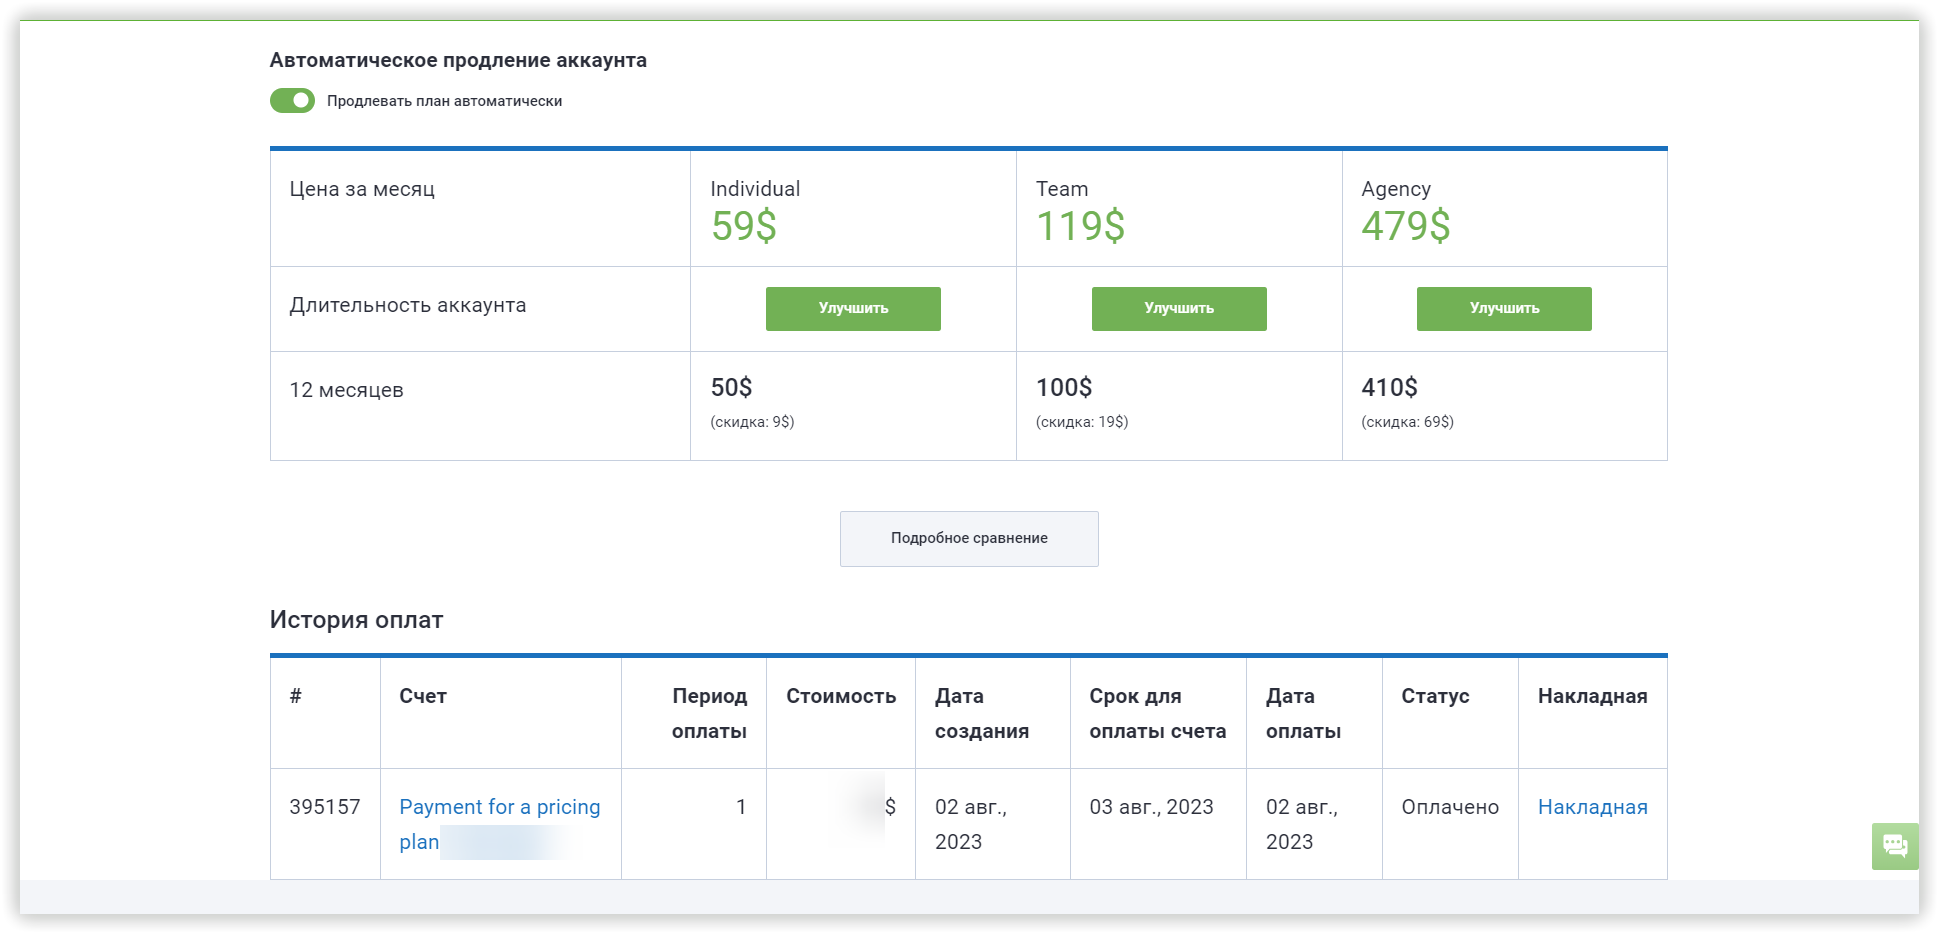Click the Стоимость column header
Screen dimensions: 1939x934
[x=841, y=696]
